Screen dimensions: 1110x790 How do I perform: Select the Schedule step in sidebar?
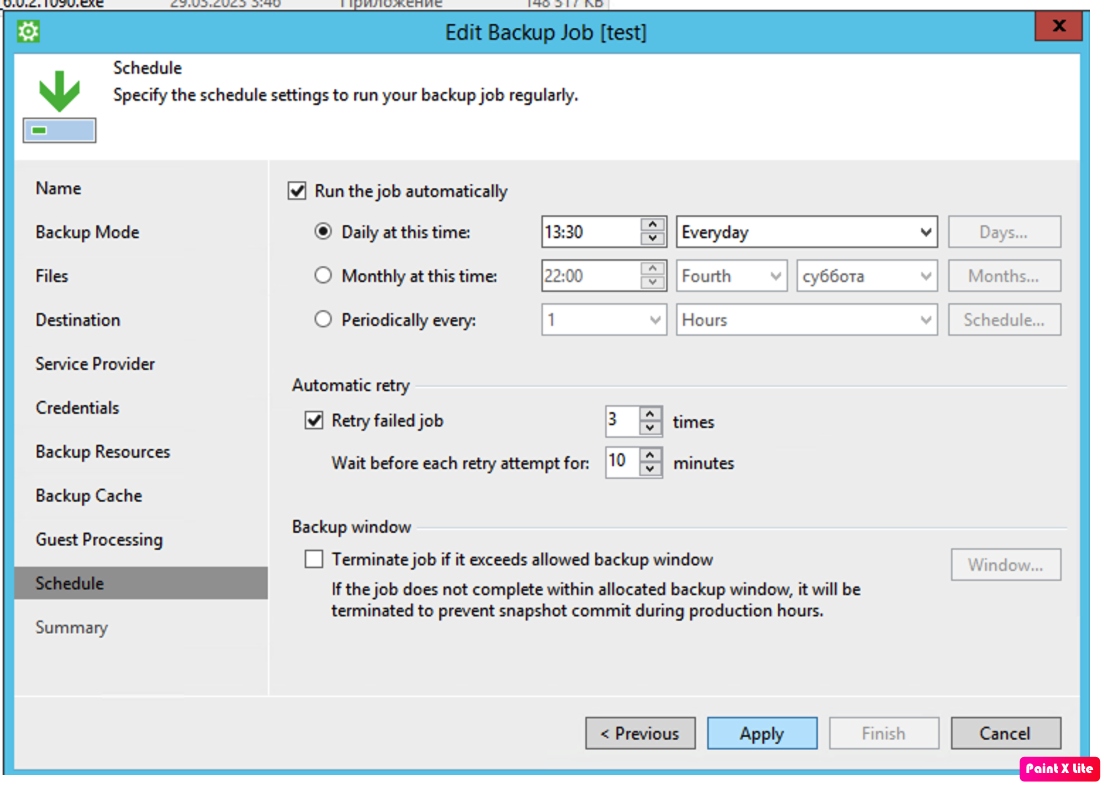[x=141, y=583]
